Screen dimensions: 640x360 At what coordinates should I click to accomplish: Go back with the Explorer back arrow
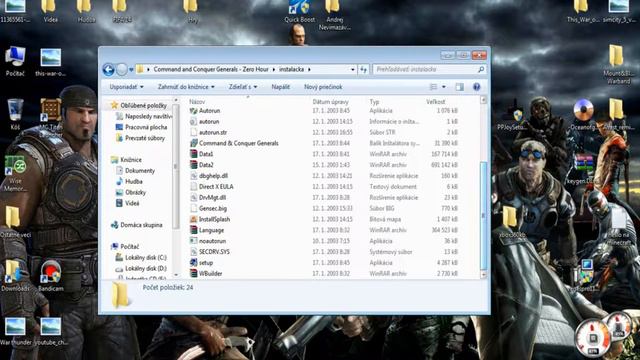(109, 69)
